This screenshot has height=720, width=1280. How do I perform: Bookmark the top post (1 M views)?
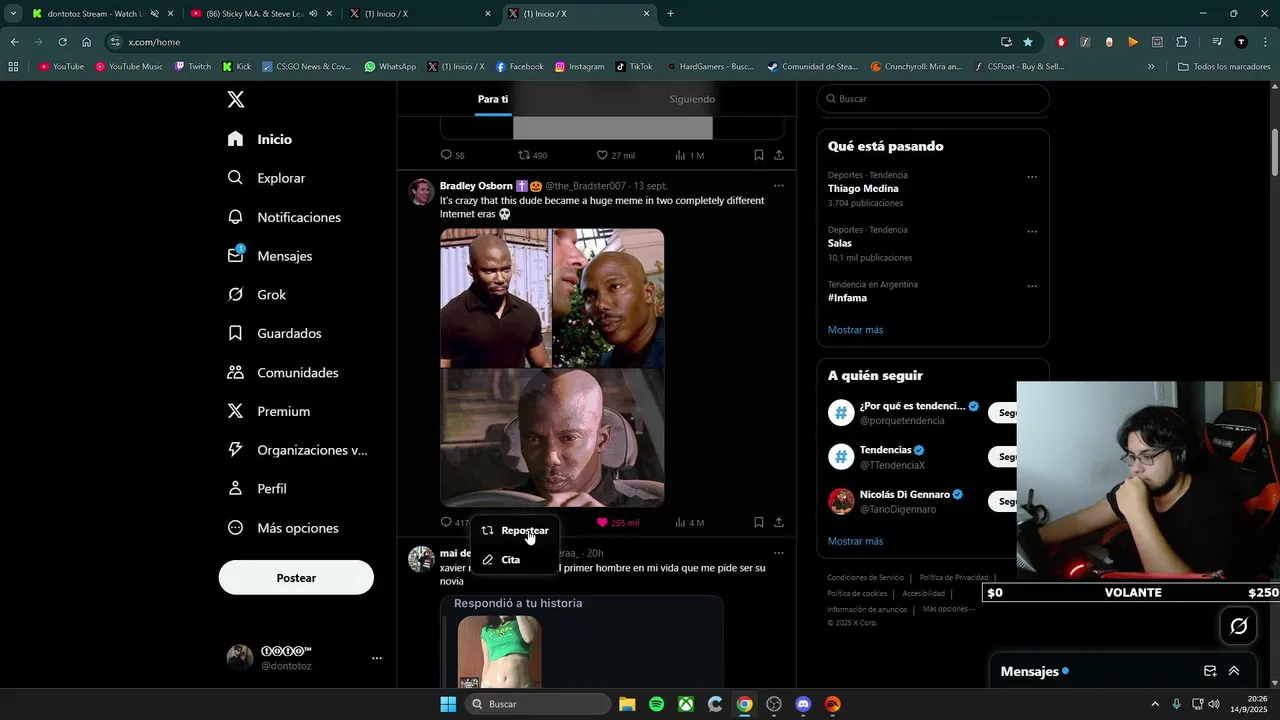click(759, 155)
